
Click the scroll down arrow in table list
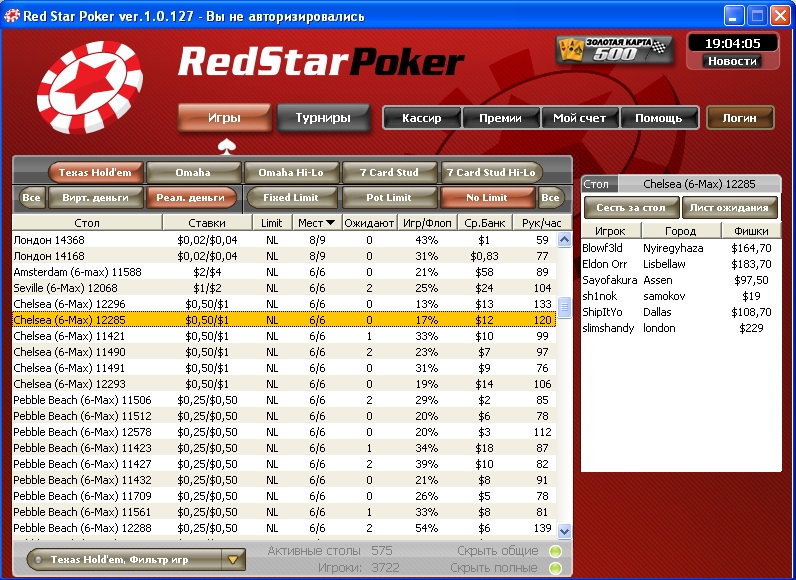pyautogui.click(x=564, y=531)
